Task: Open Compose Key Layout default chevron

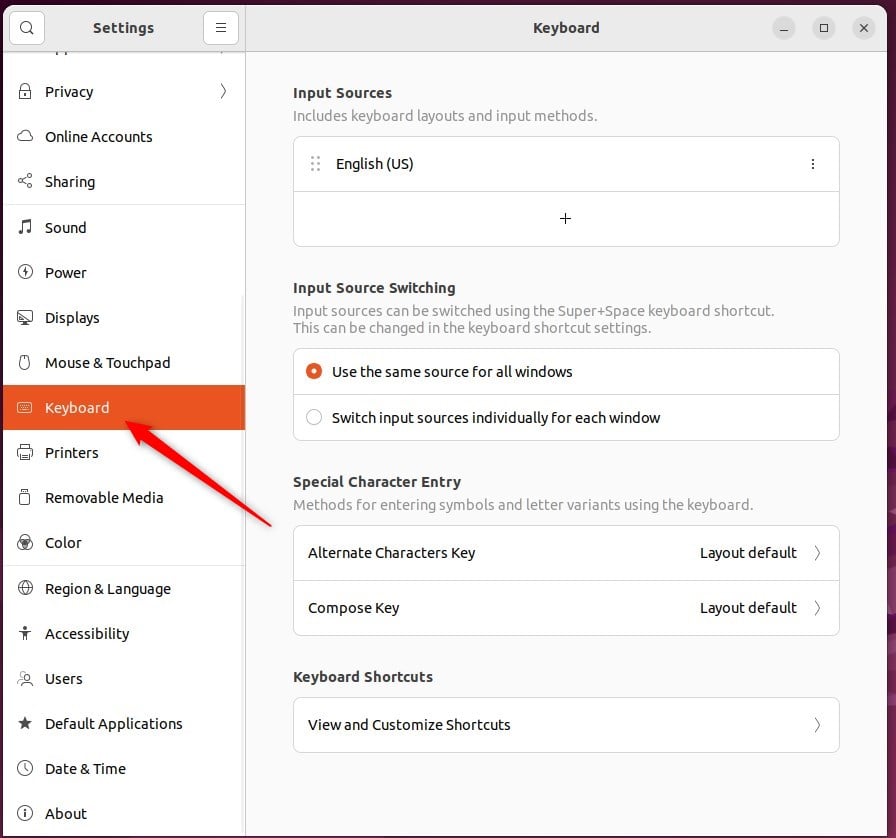Action: [x=817, y=608]
